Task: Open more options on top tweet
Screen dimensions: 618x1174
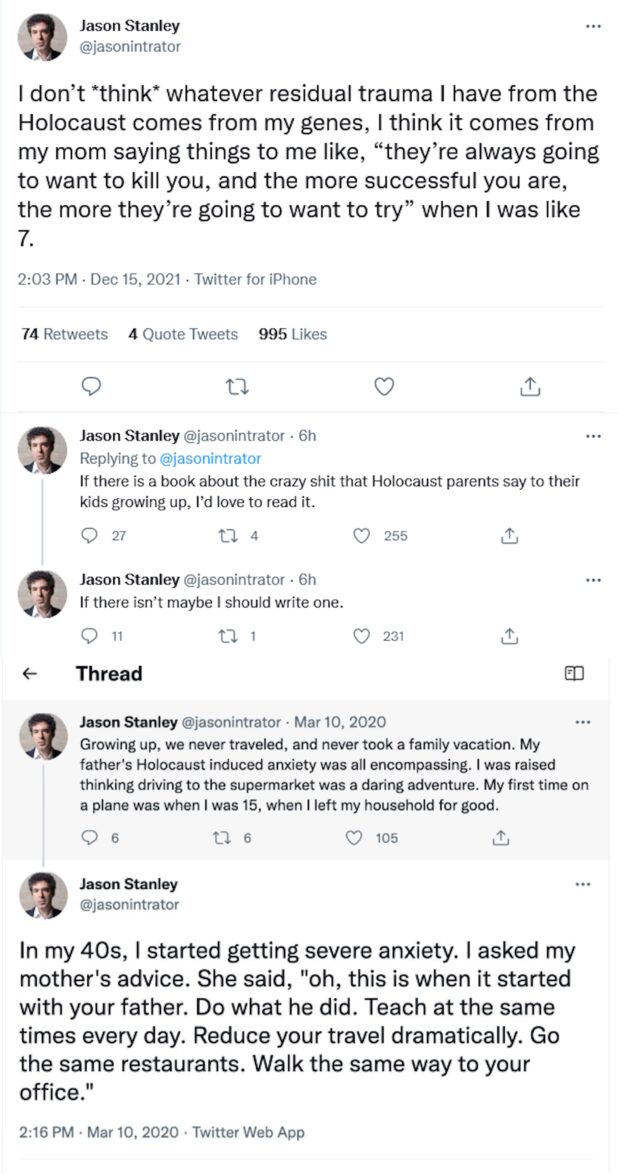Action: coord(593,26)
